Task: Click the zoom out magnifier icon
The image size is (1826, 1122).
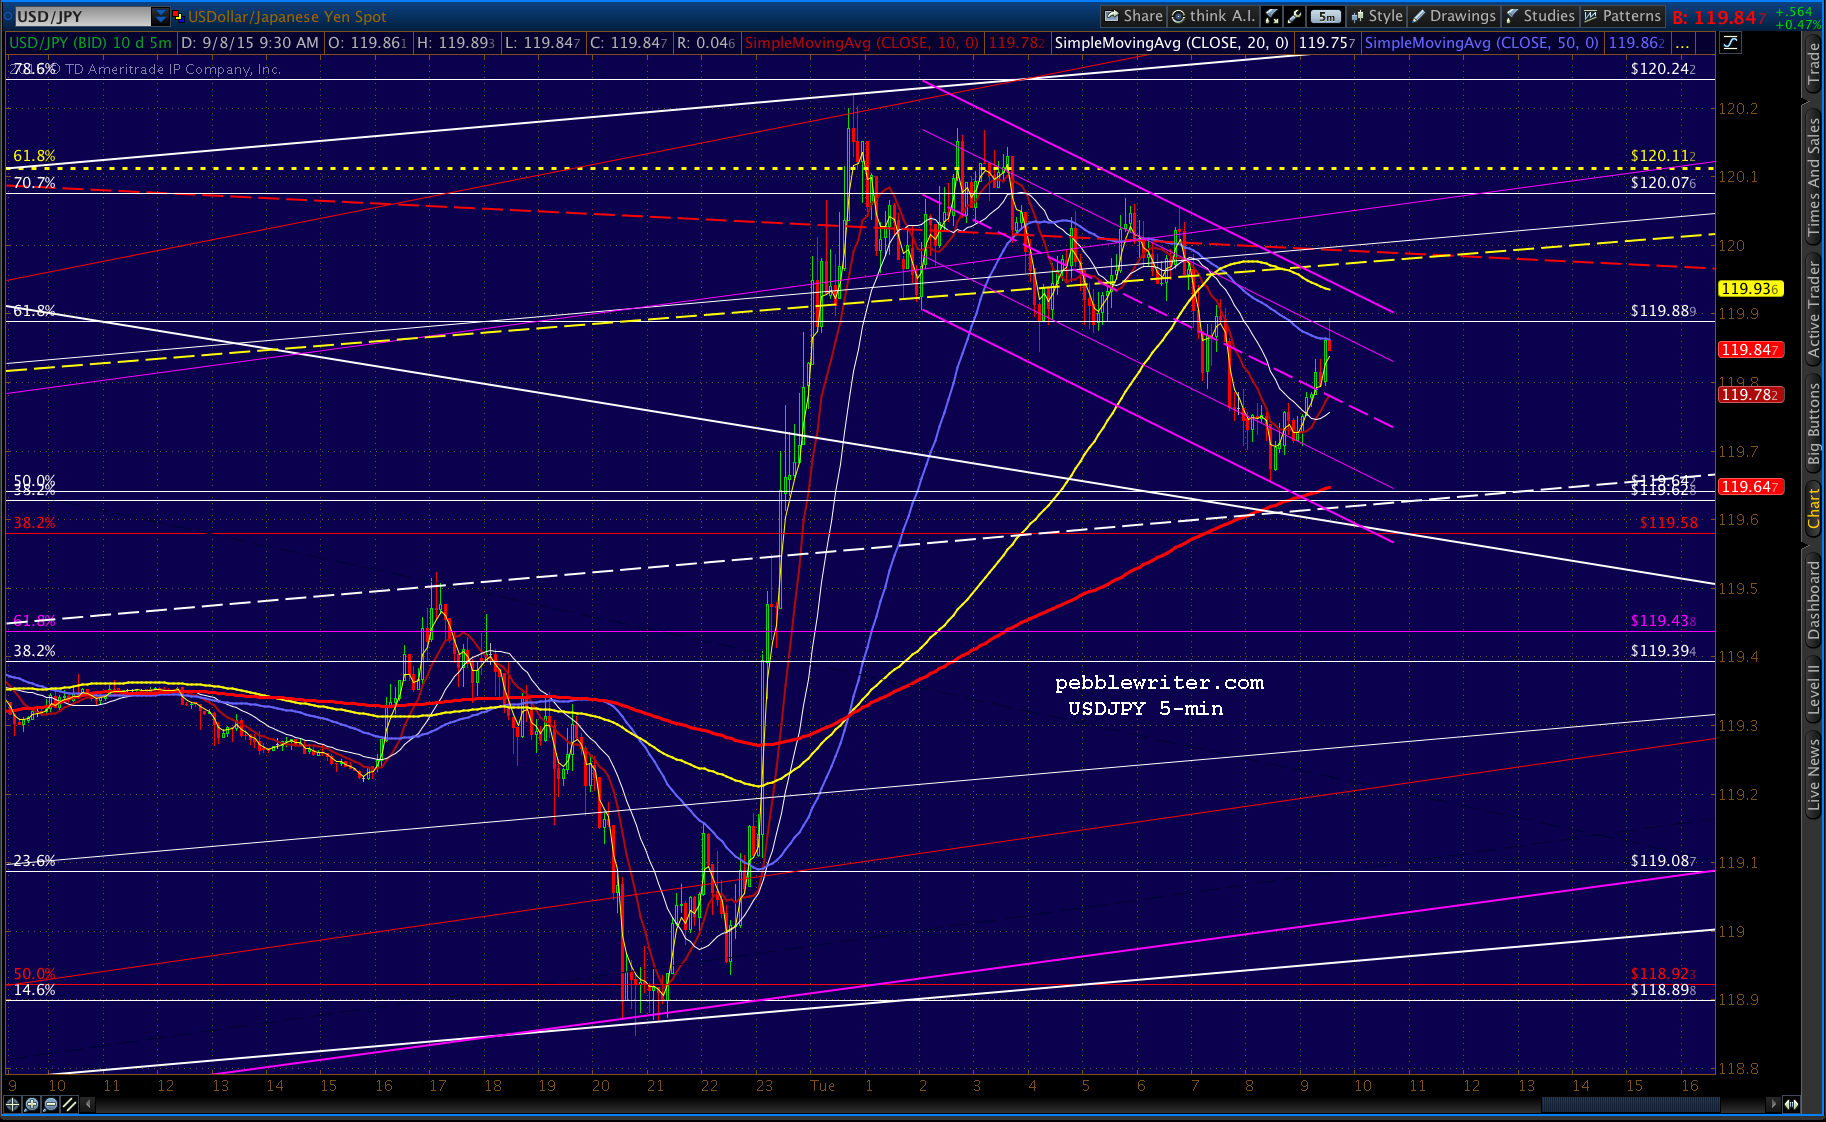Action: click(51, 1104)
